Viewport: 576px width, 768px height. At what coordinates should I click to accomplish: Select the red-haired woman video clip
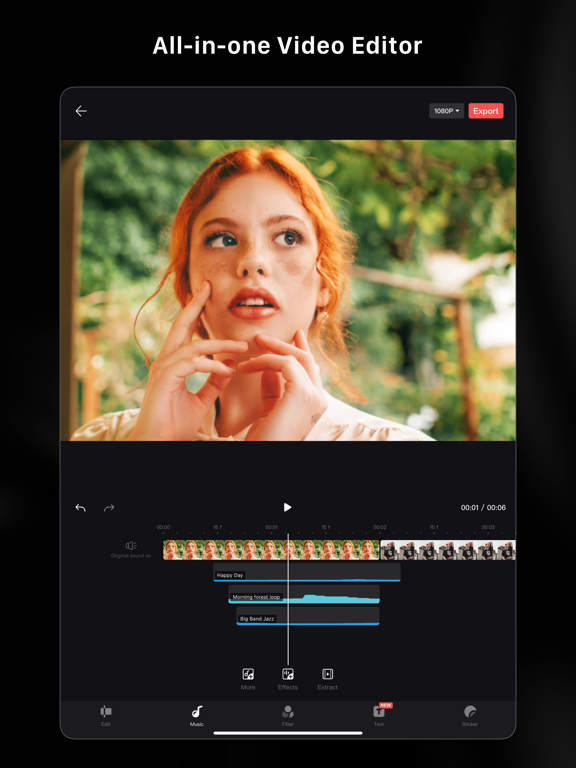tap(271, 550)
